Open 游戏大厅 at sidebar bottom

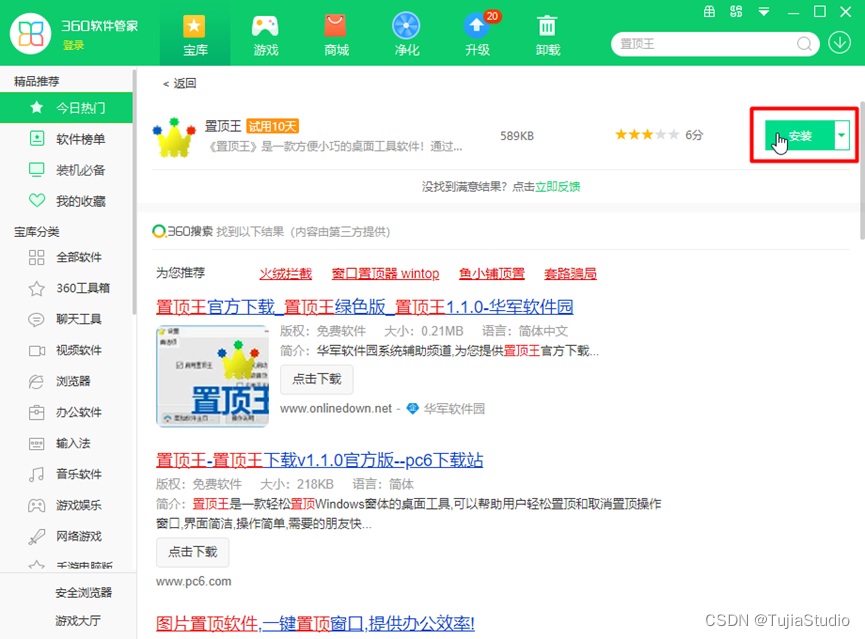point(78,621)
